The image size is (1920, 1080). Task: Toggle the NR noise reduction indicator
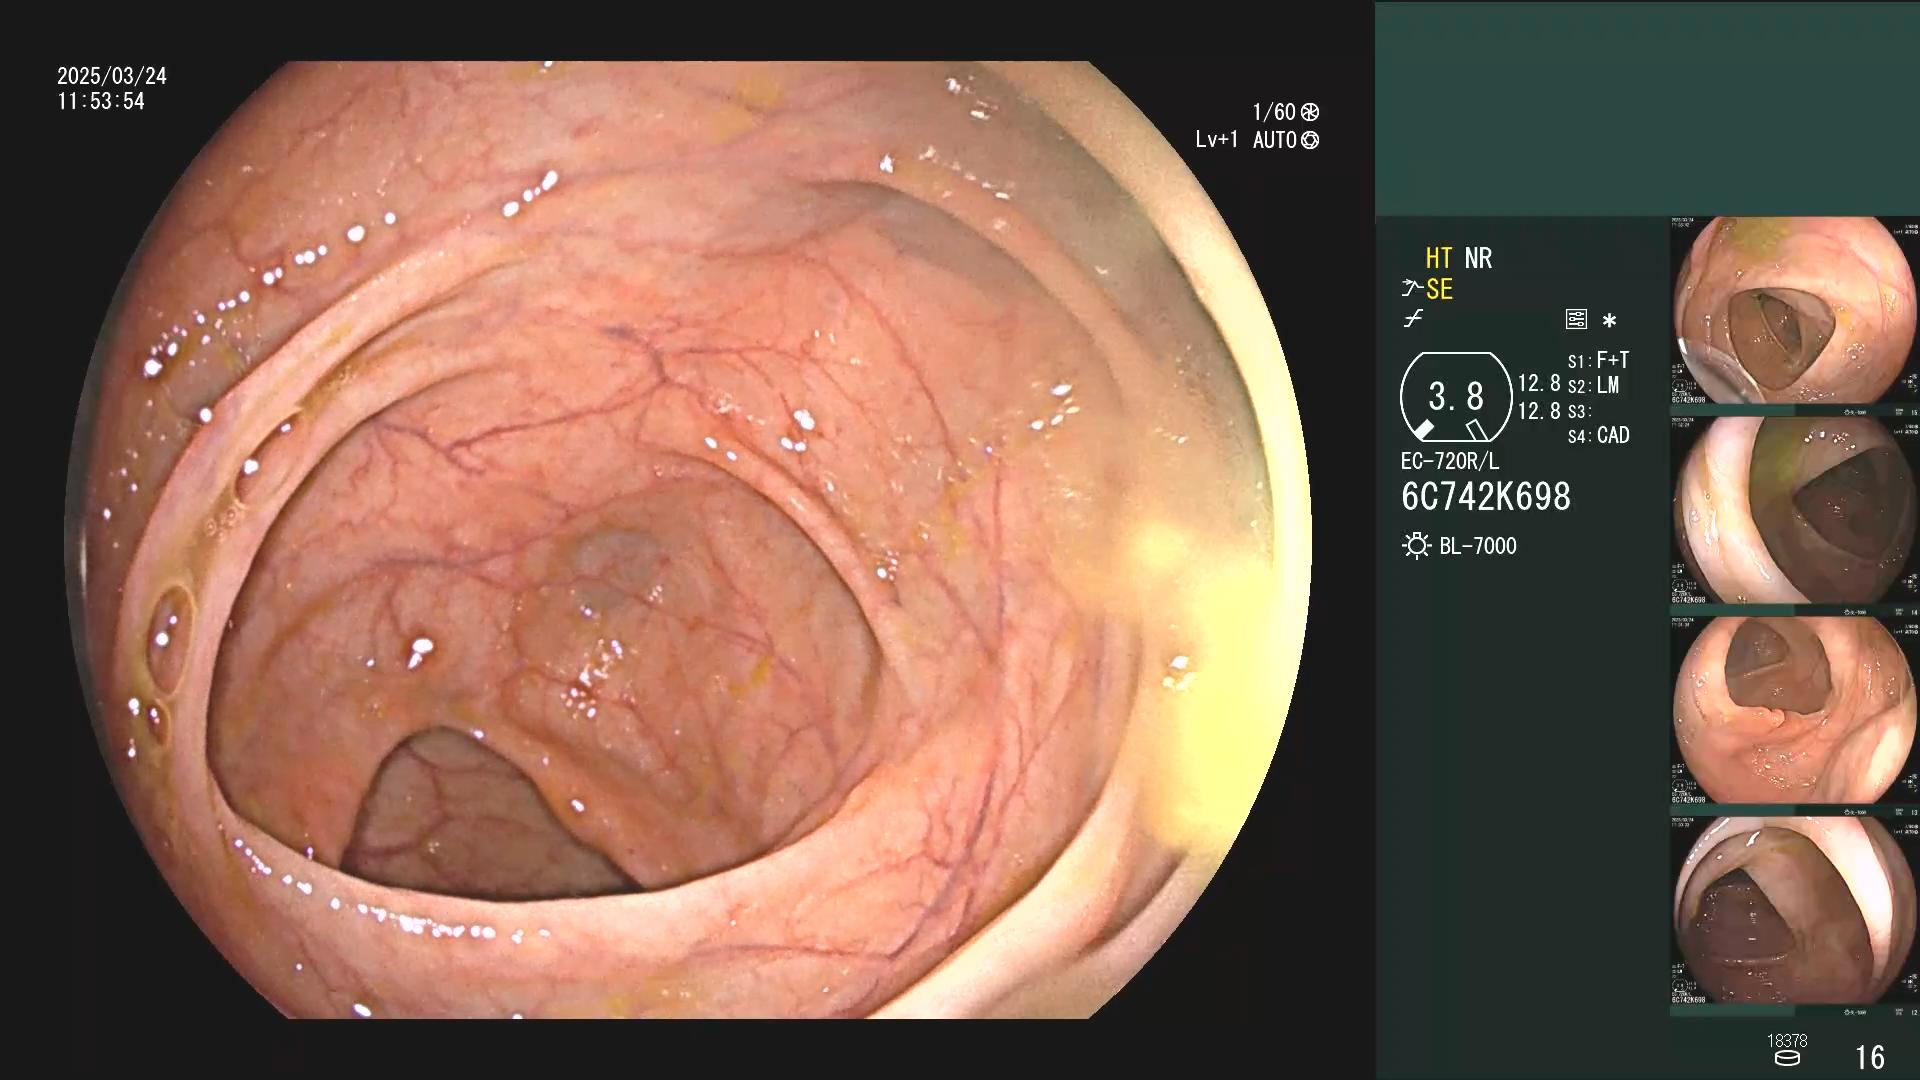click(x=1478, y=258)
